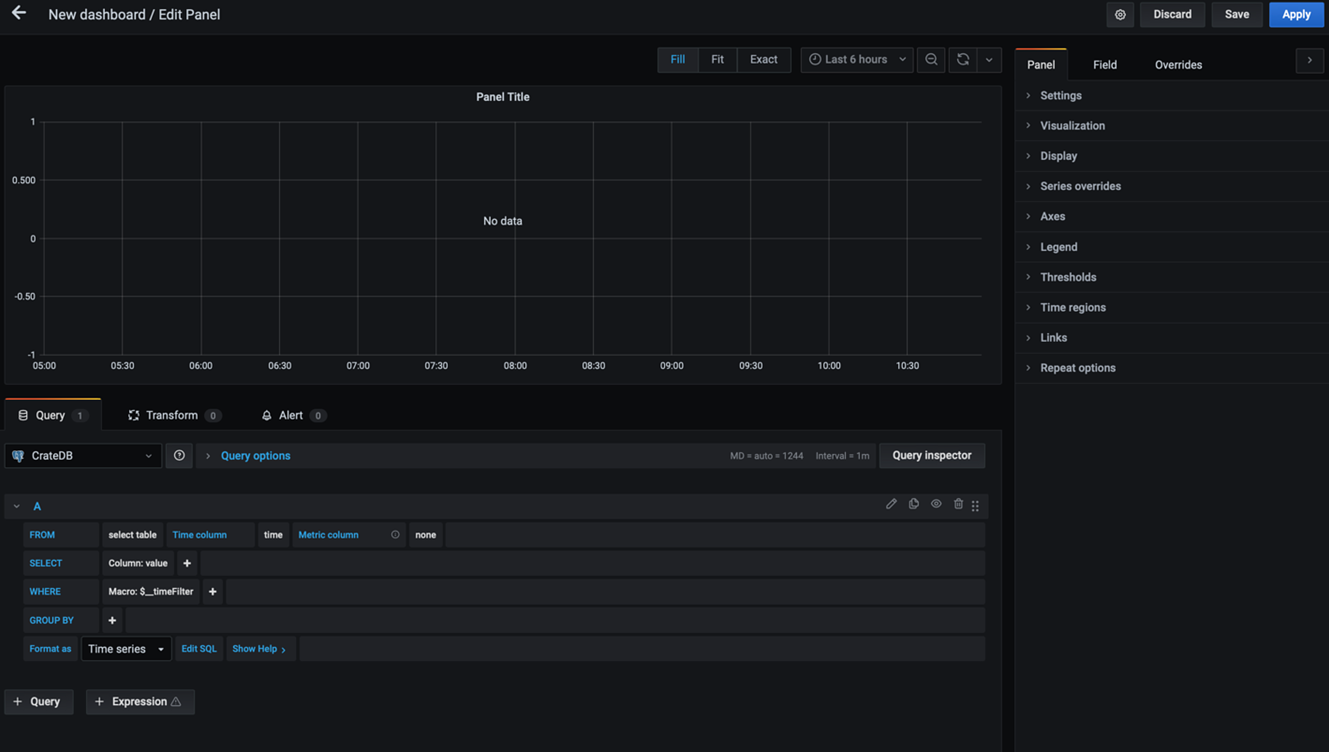Click Show Help

pos(260,649)
